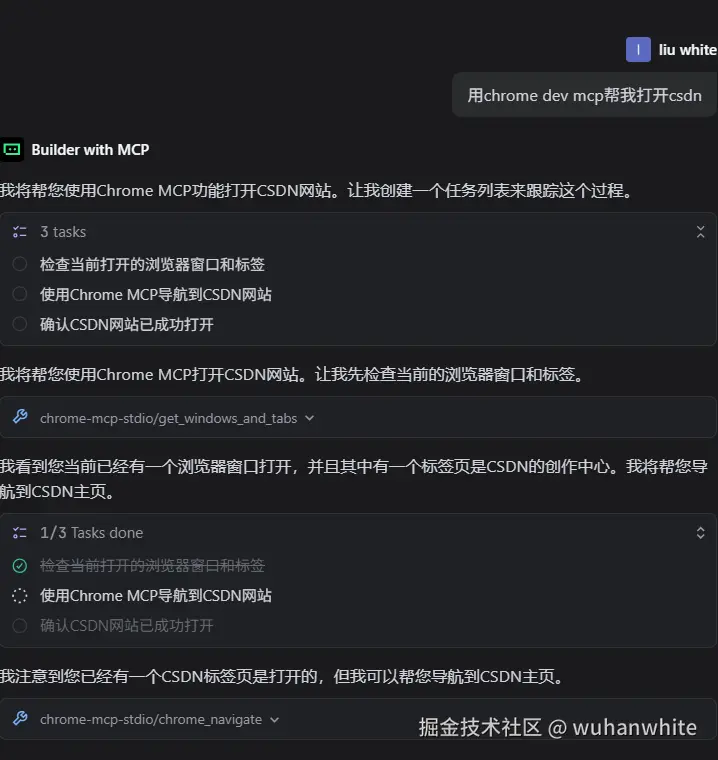Toggle the first '确认CSDN网站已成功打开' task circle

19,324
